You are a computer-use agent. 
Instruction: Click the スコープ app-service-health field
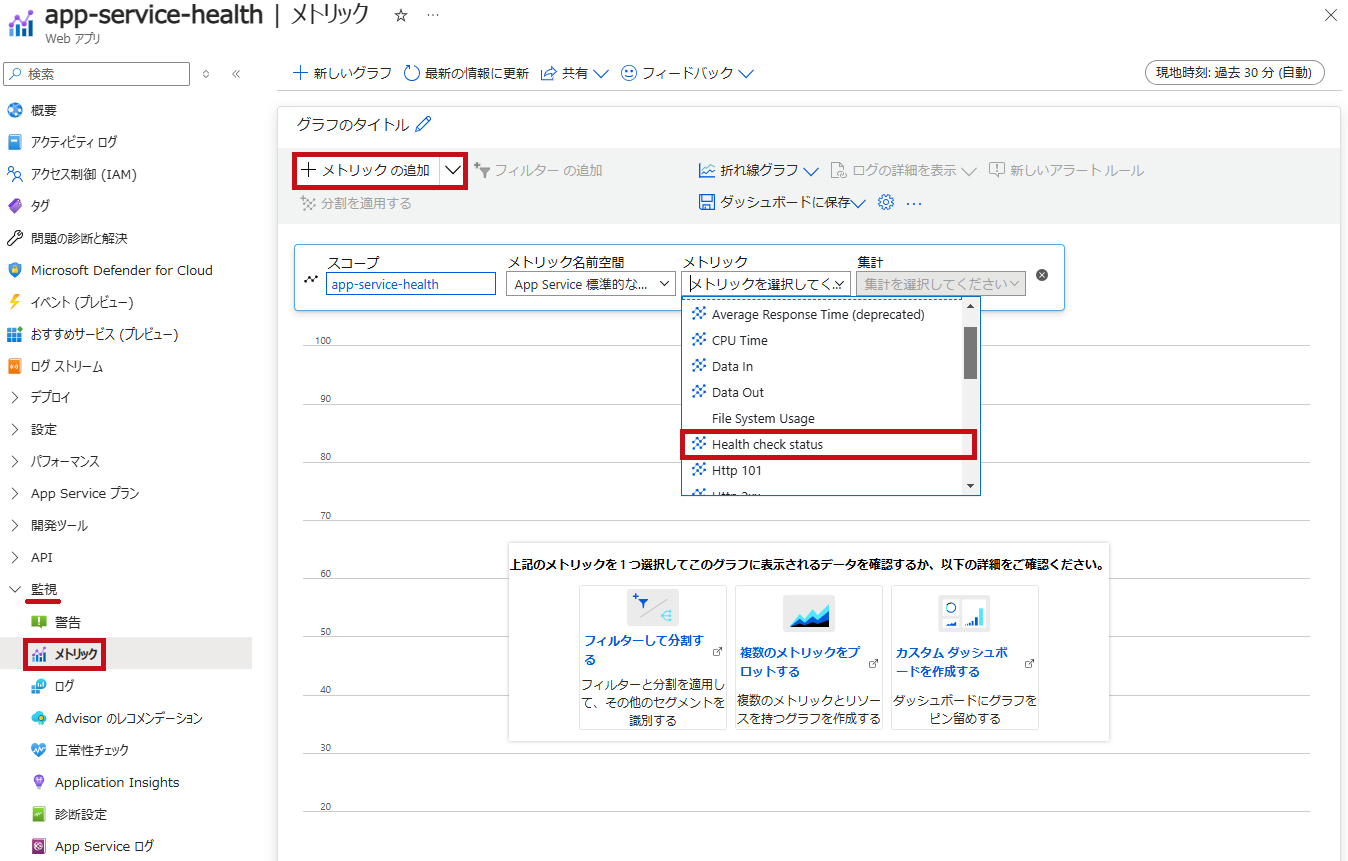tap(411, 284)
